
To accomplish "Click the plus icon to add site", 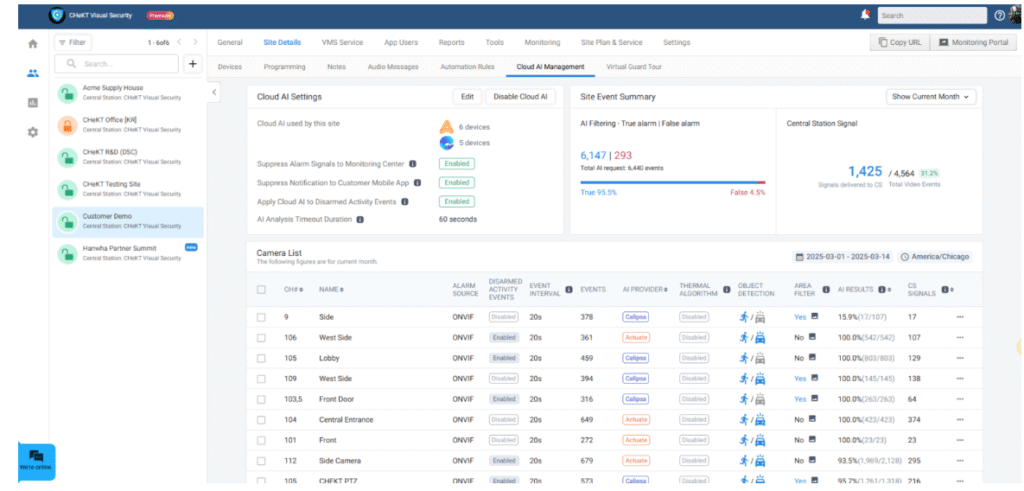I will click(x=193, y=64).
